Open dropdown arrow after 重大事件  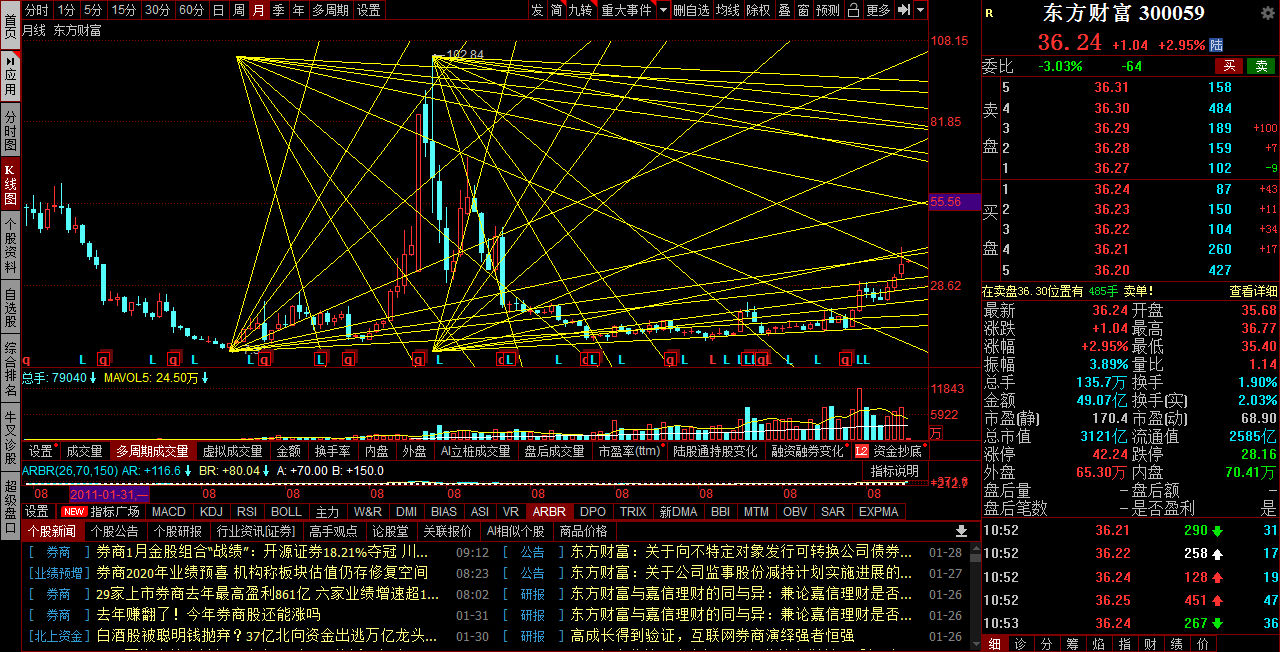(664, 10)
